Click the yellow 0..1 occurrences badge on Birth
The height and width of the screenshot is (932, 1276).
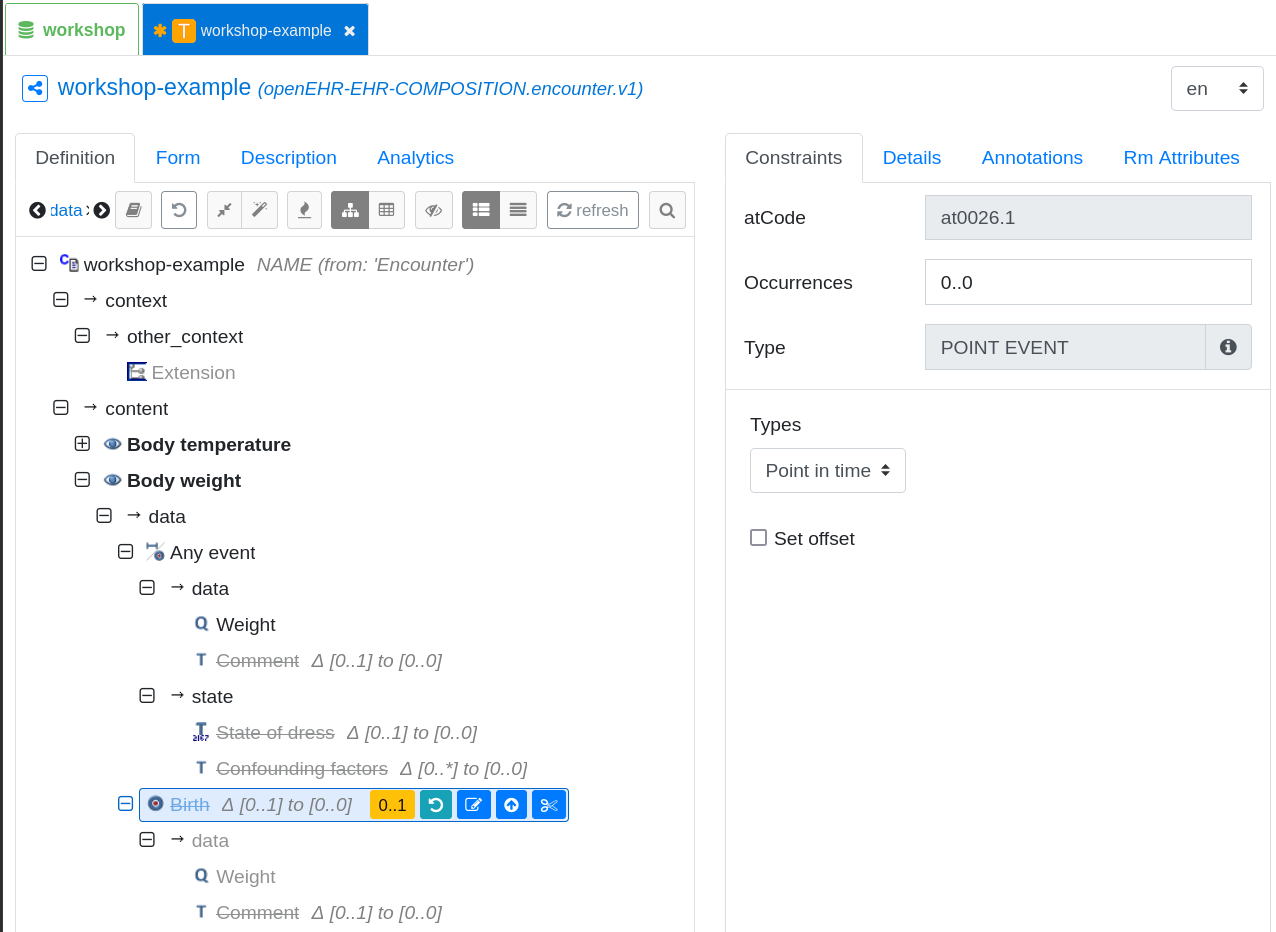(x=392, y=804)
